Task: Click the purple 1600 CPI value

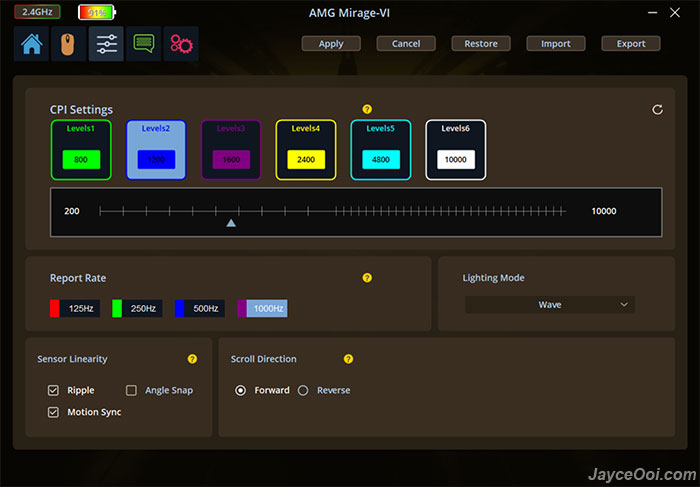Action: pyautogui.click(x=231, y=159)
